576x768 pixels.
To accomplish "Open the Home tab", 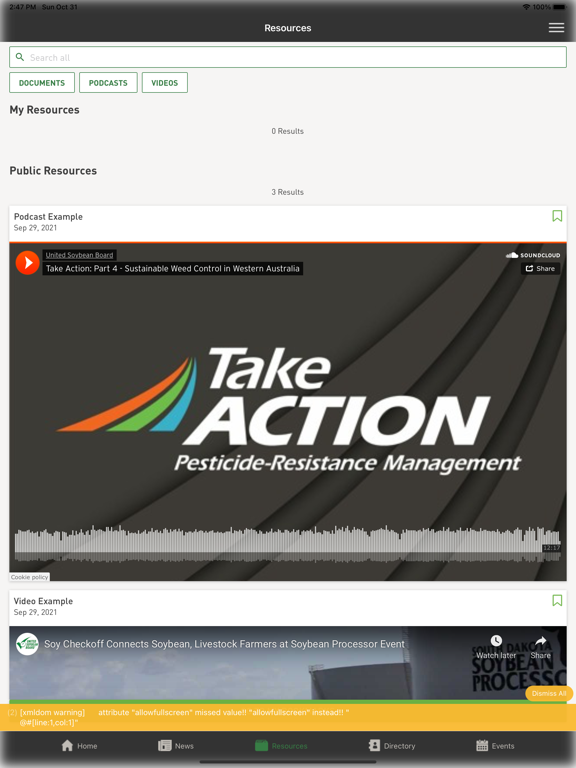I will 79,745.
